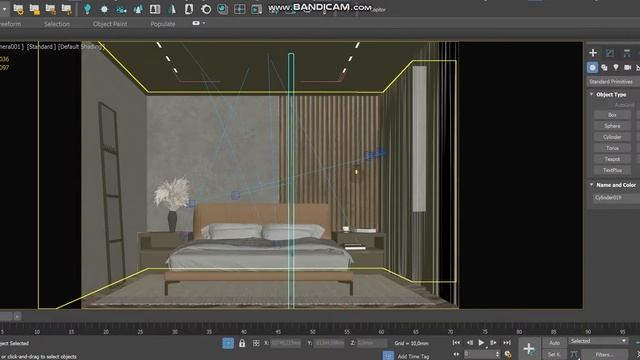Expand the track bar arrow below viewport
The image size is (640, 360).
[x=17, y=316]
